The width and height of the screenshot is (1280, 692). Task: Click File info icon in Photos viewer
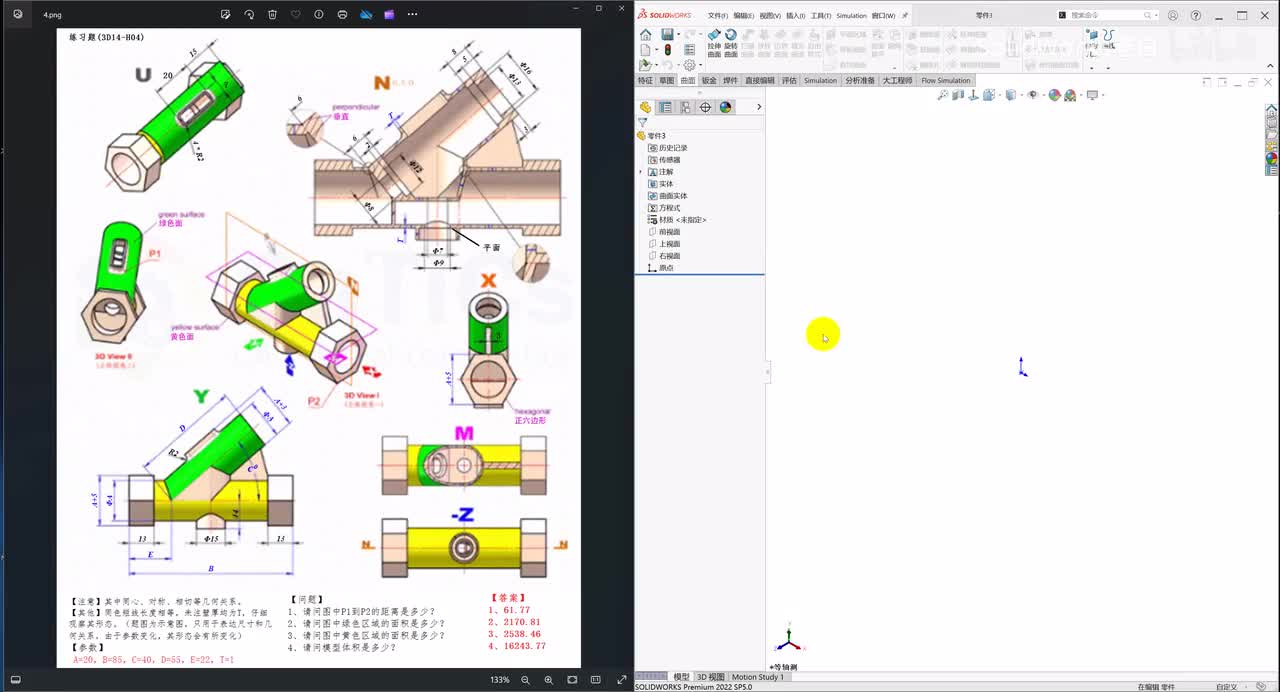(x=319, y=14)
